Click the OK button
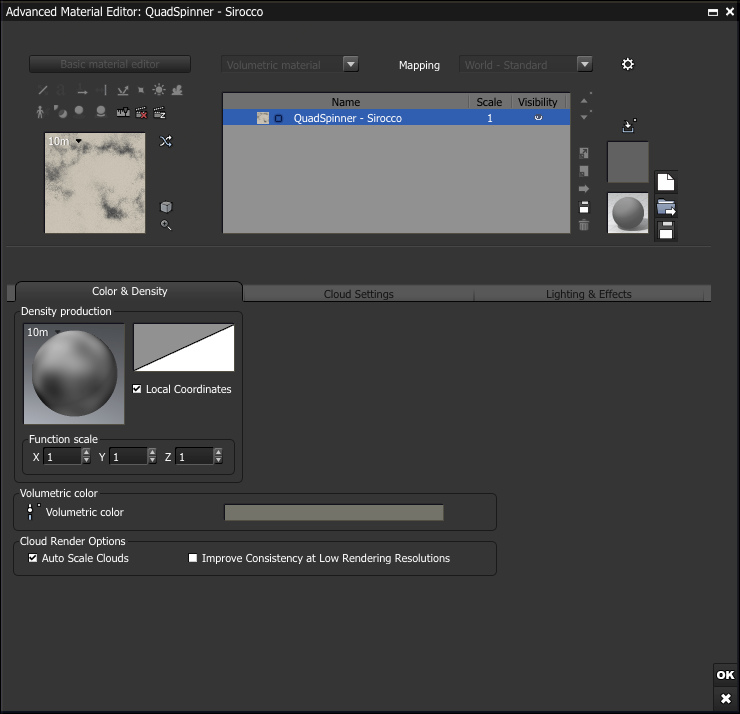The width and height of the screenshot is (740, 714). pos(725,675)
